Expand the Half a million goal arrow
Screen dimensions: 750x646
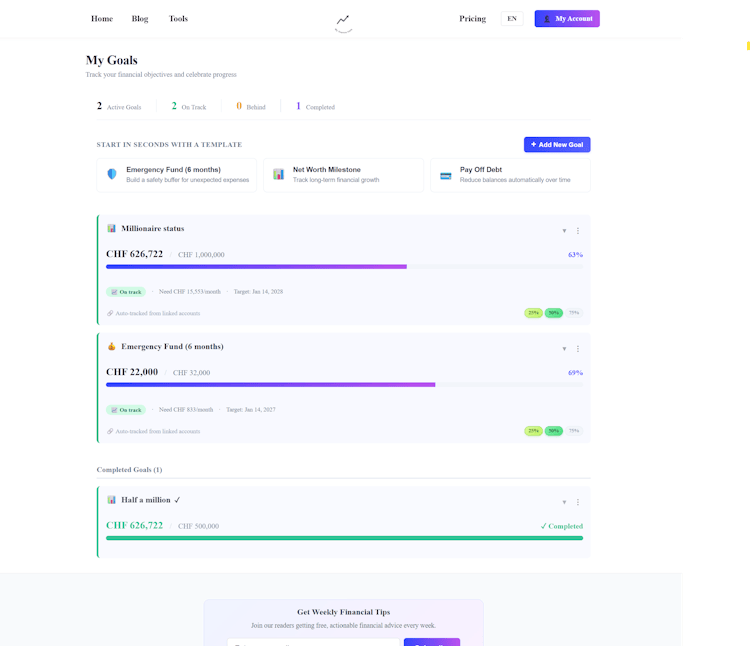click(x=564, y=502)
